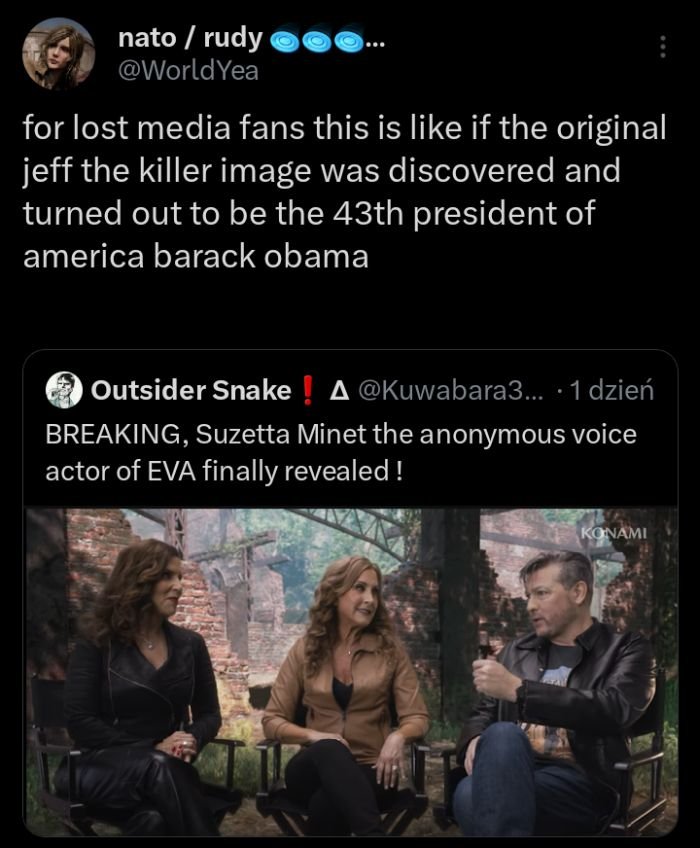The width and height of the screenshot is (700, 848).
Task: Click Outsider Snake's small profile avatar
Action: pos(64,391)
